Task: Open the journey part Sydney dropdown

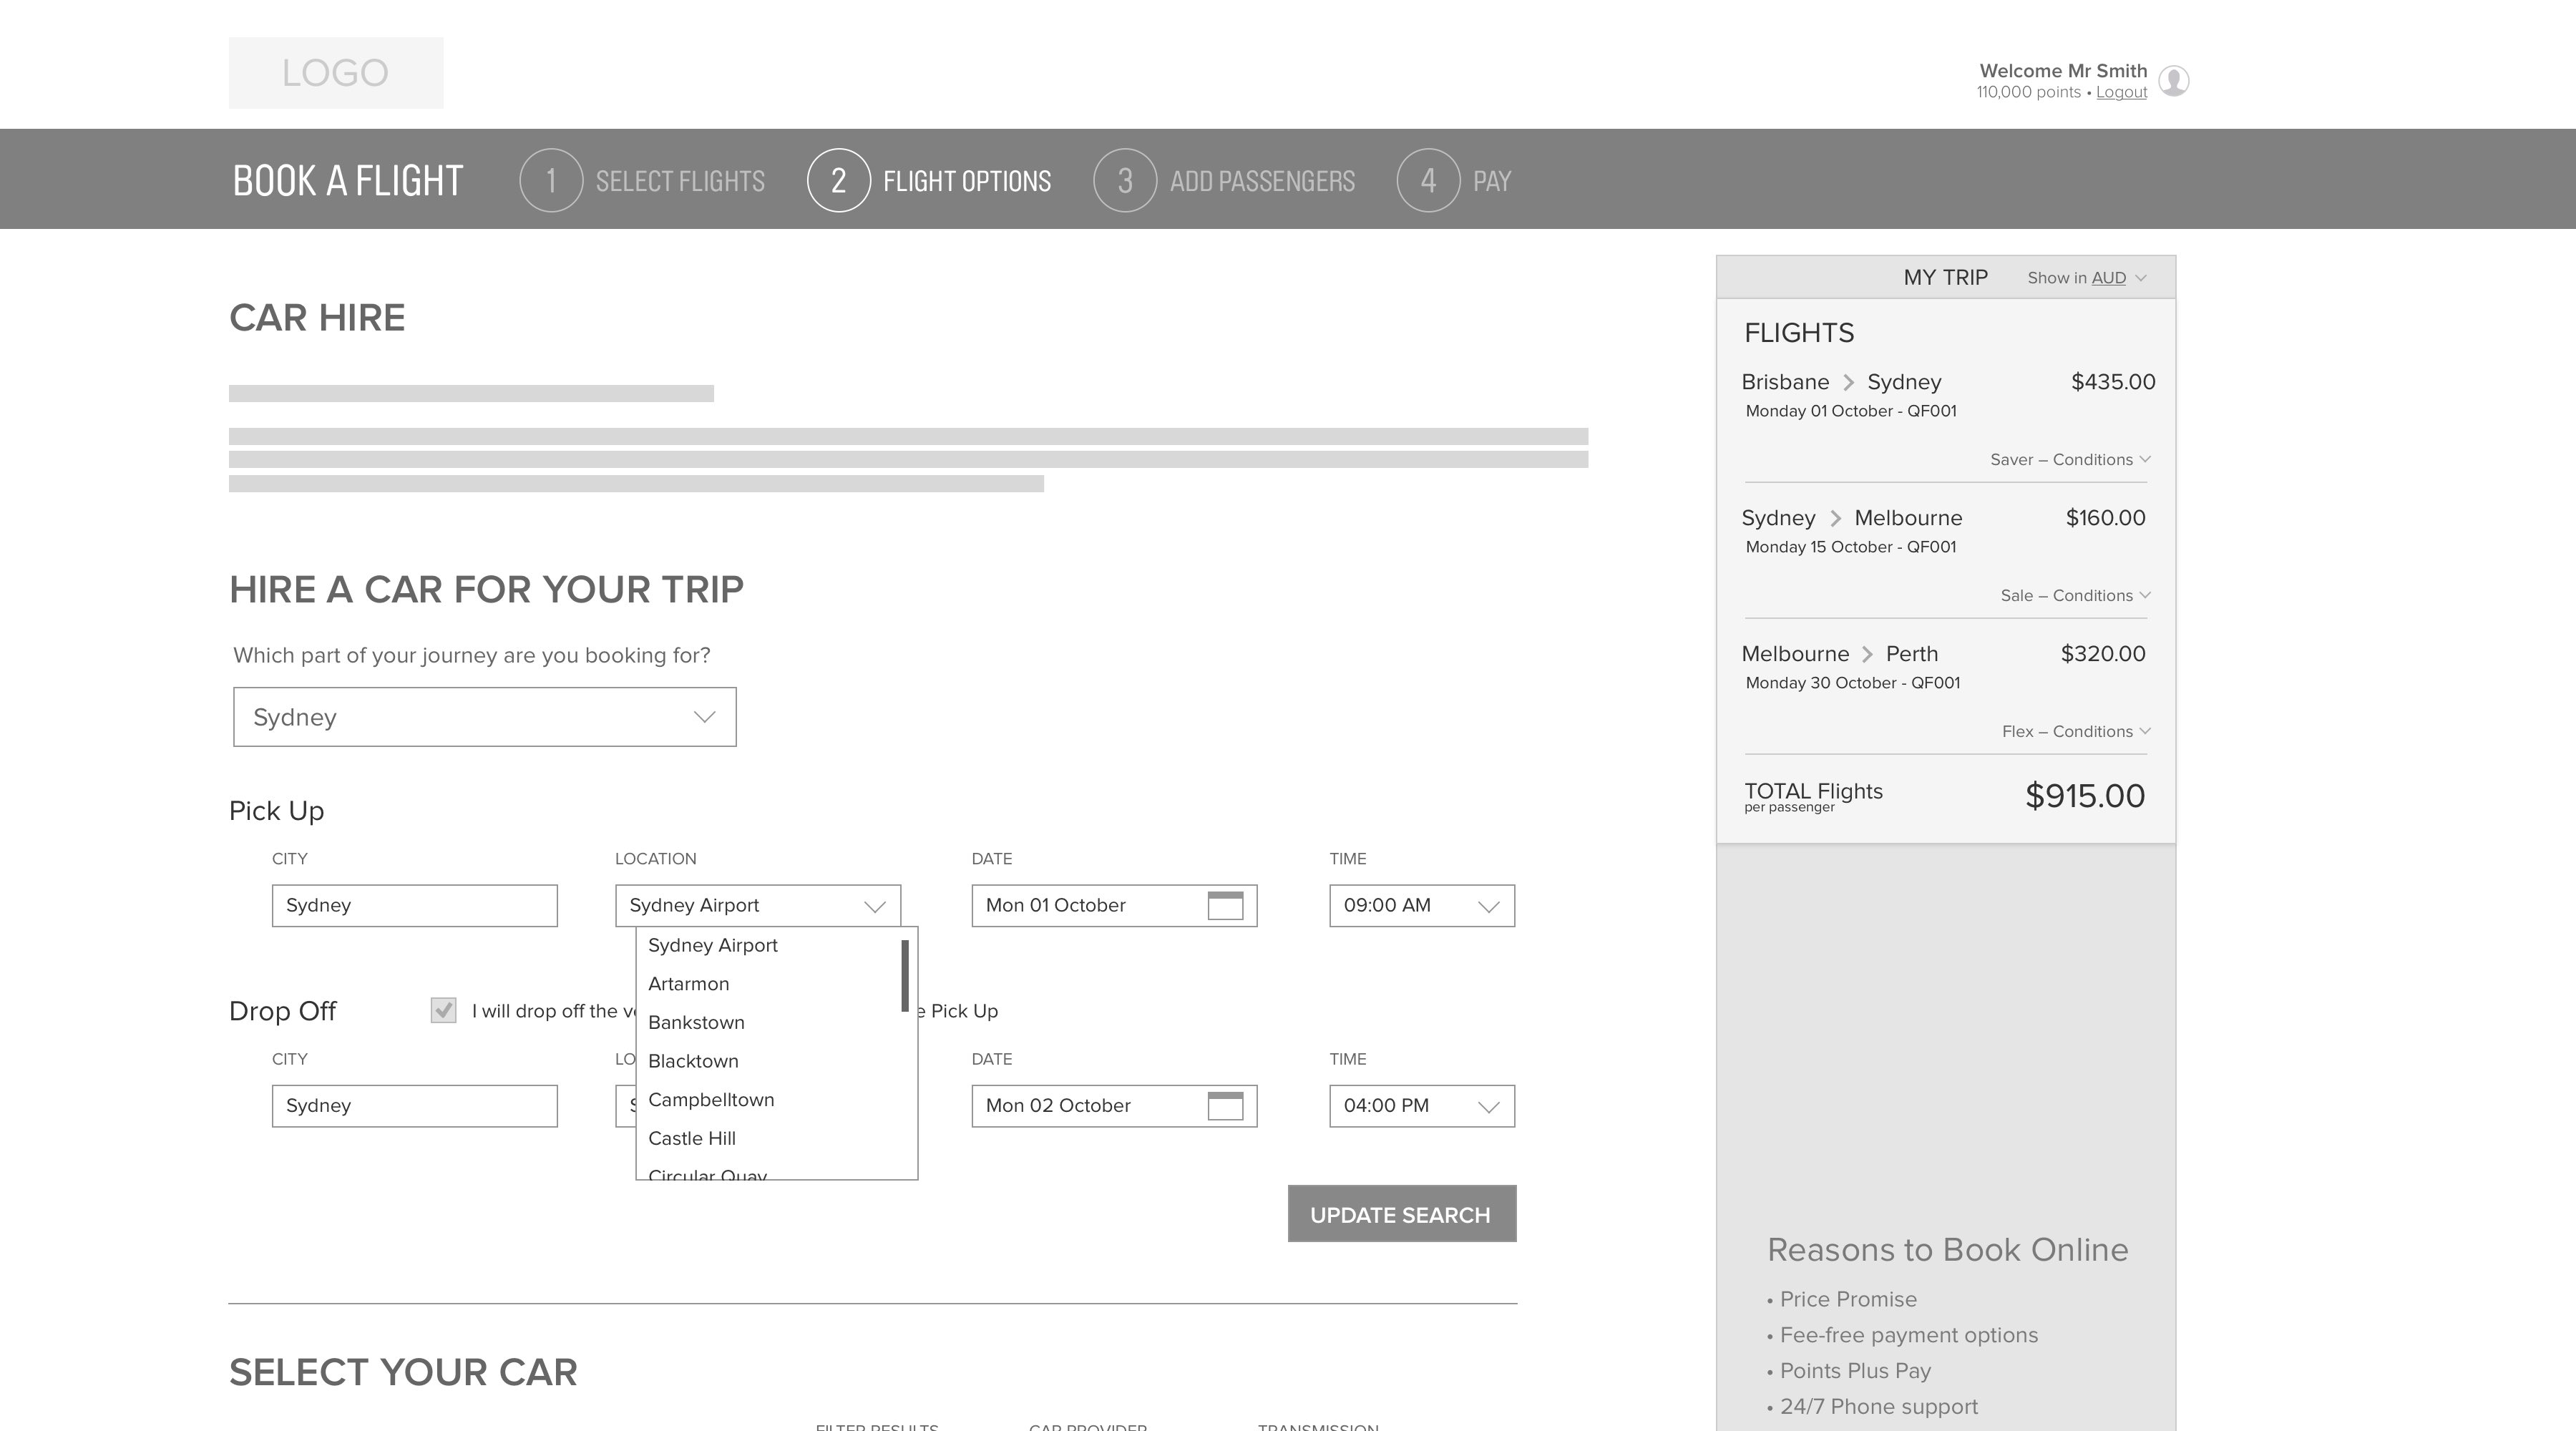Action: click(x=485, y=717)
